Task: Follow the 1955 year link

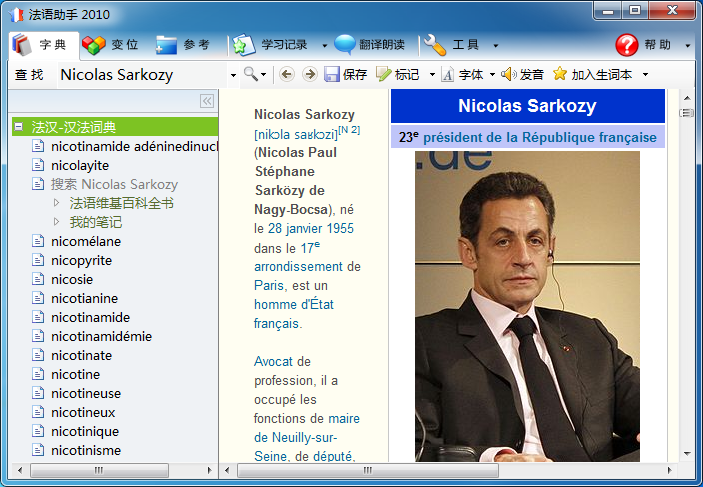Action: point(340,229)
